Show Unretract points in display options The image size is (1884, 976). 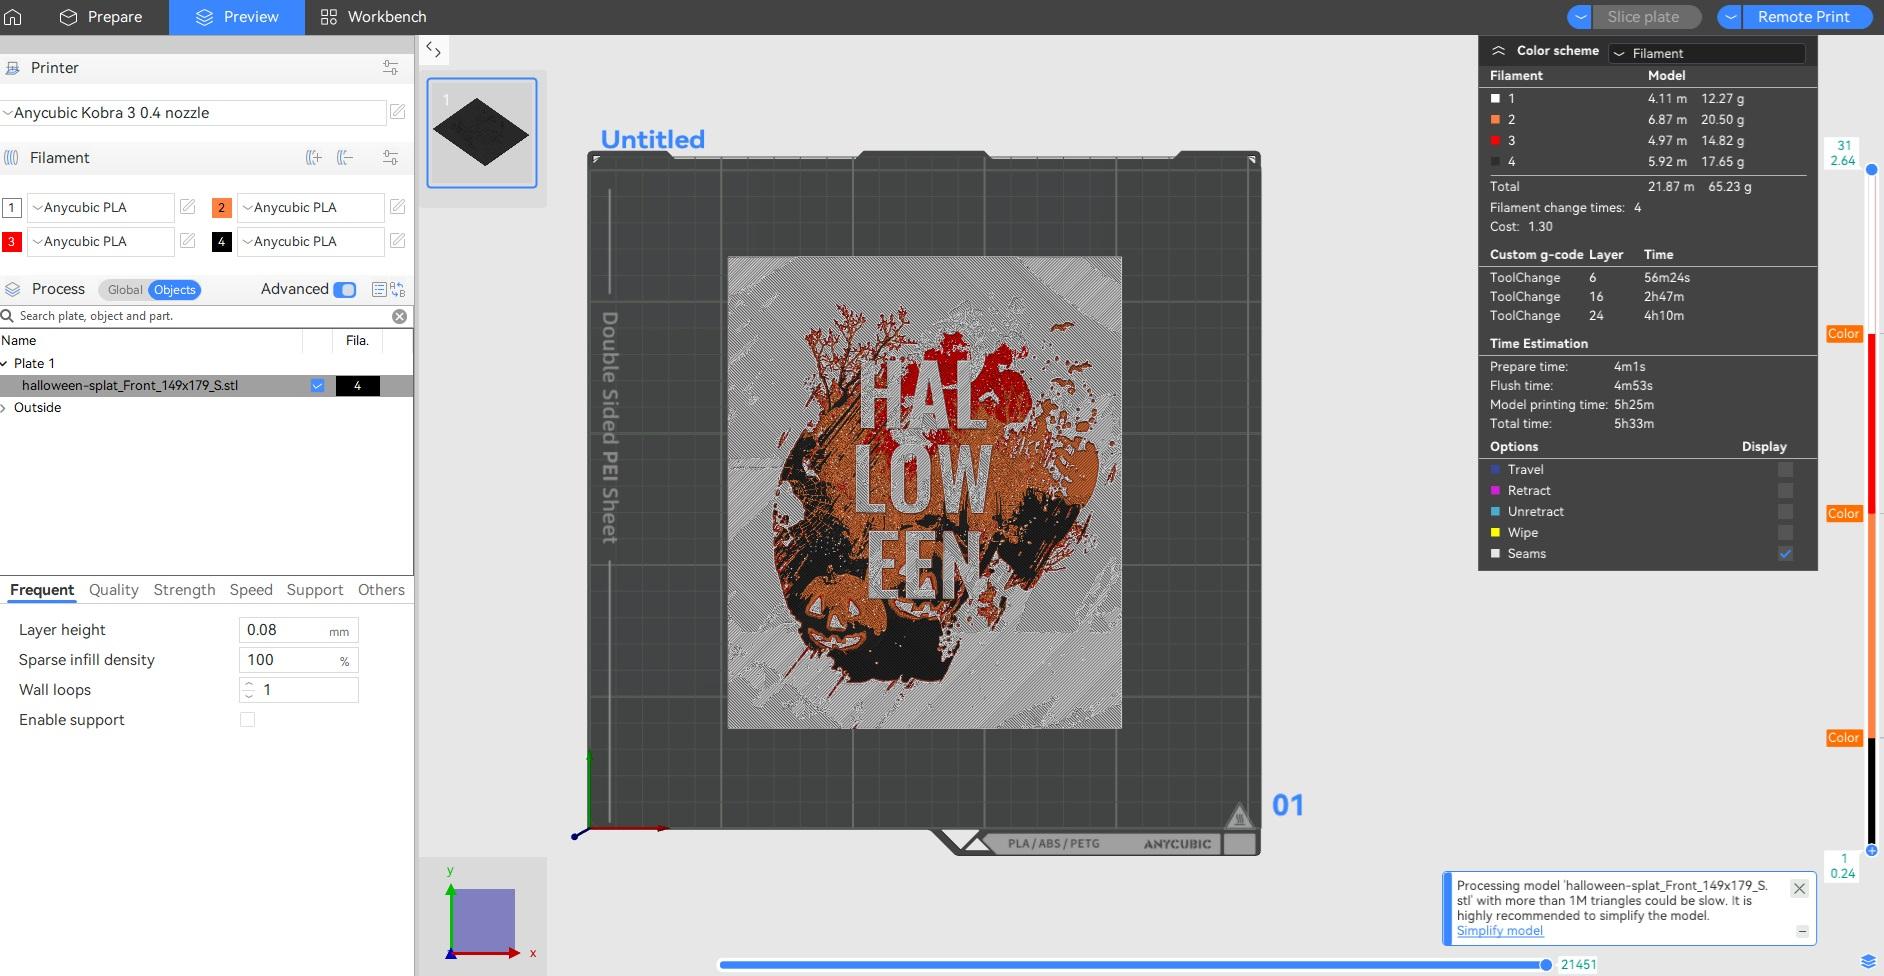pos(1785,511)
